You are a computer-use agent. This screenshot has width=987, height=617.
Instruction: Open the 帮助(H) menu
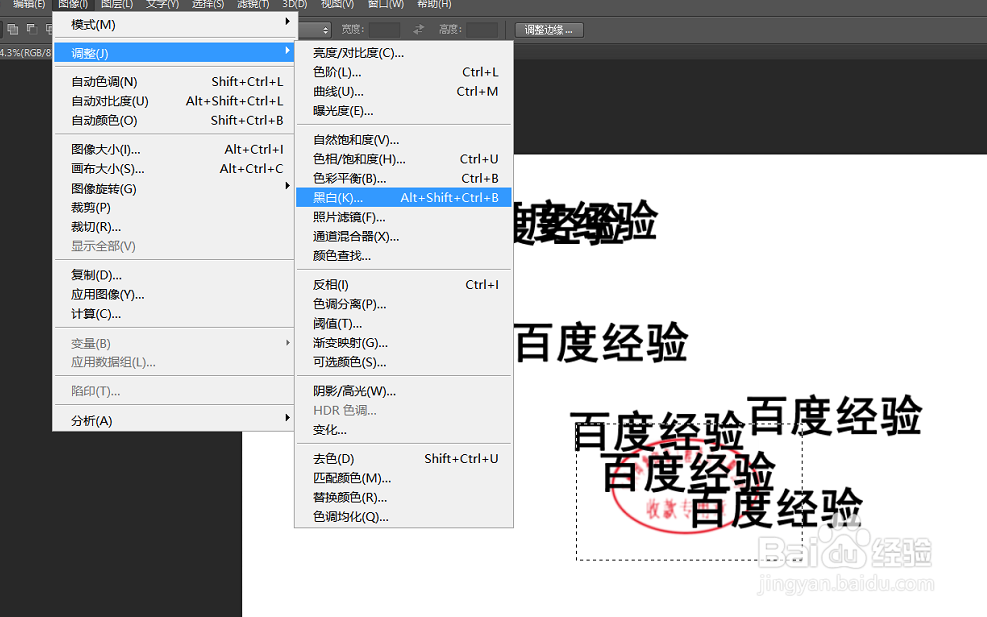pos(434,4)
